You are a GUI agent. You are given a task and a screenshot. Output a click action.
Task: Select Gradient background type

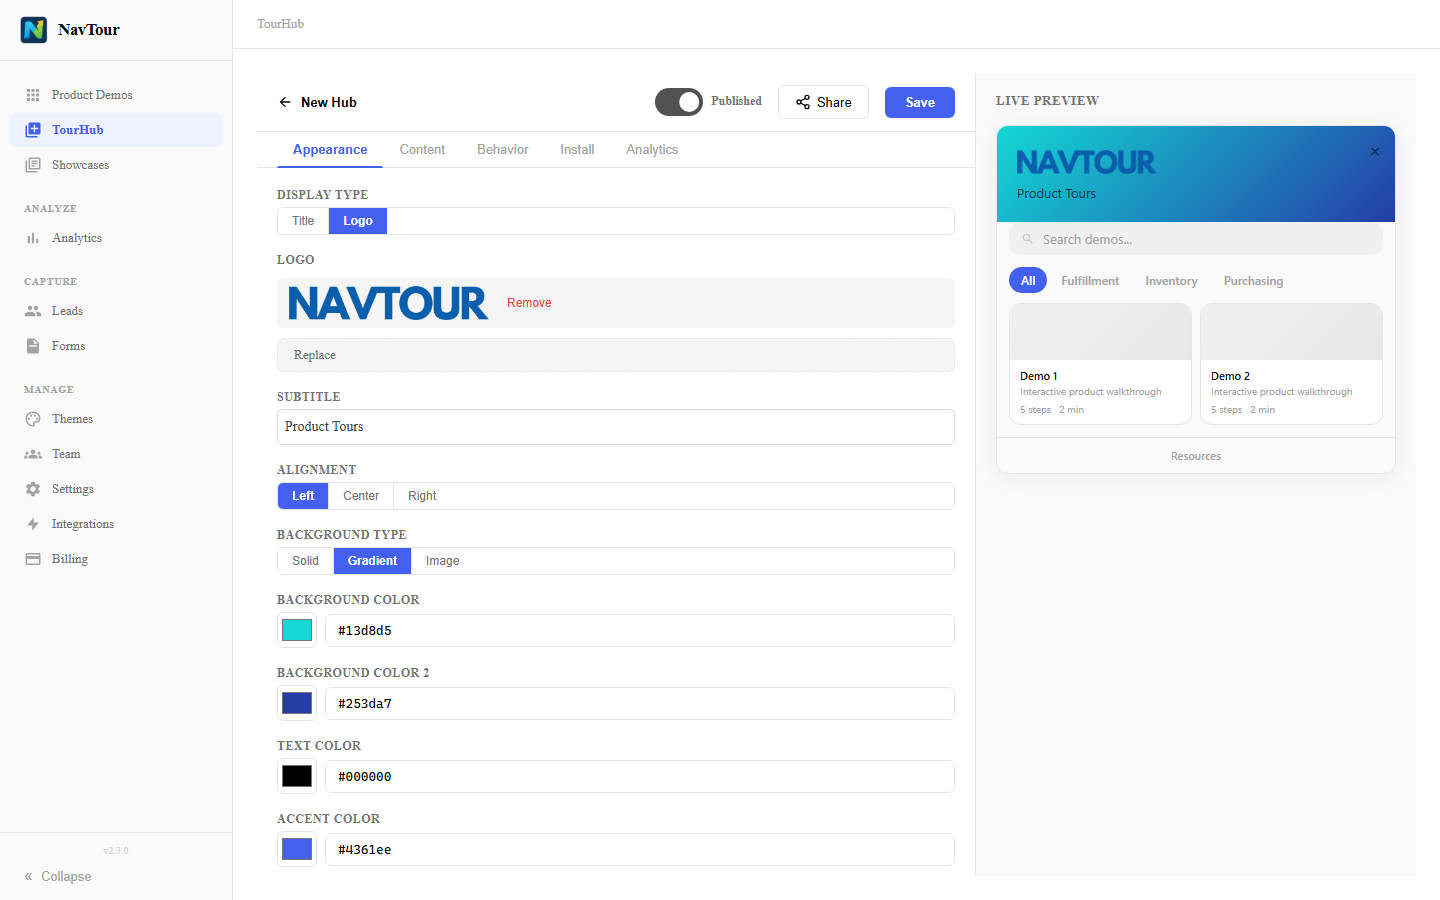373,561
